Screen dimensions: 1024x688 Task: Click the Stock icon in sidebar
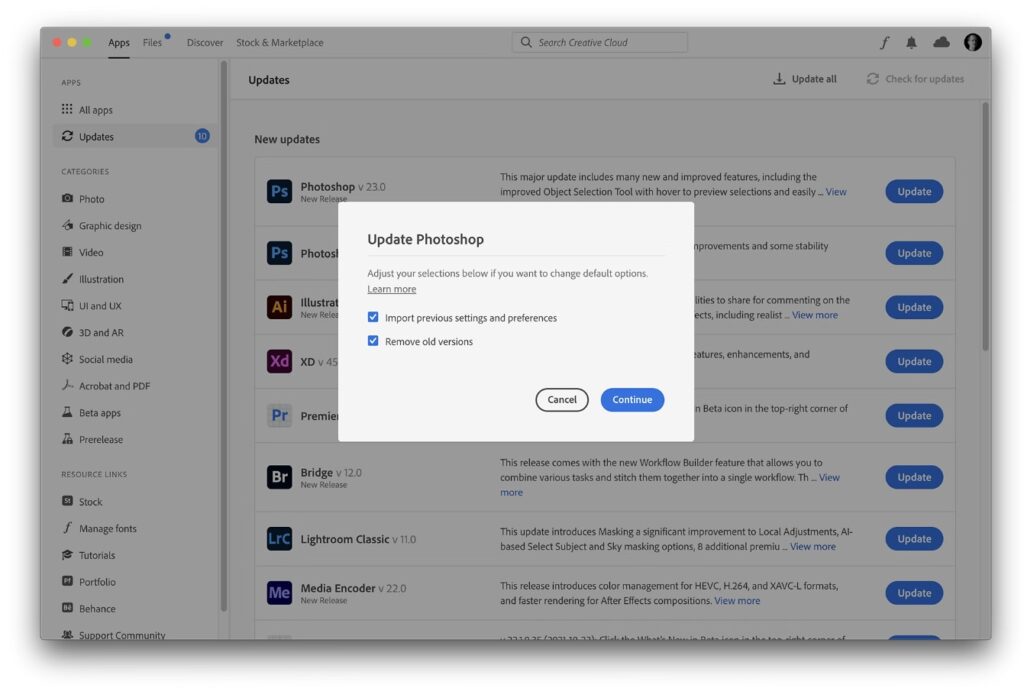tap(68, 502)
